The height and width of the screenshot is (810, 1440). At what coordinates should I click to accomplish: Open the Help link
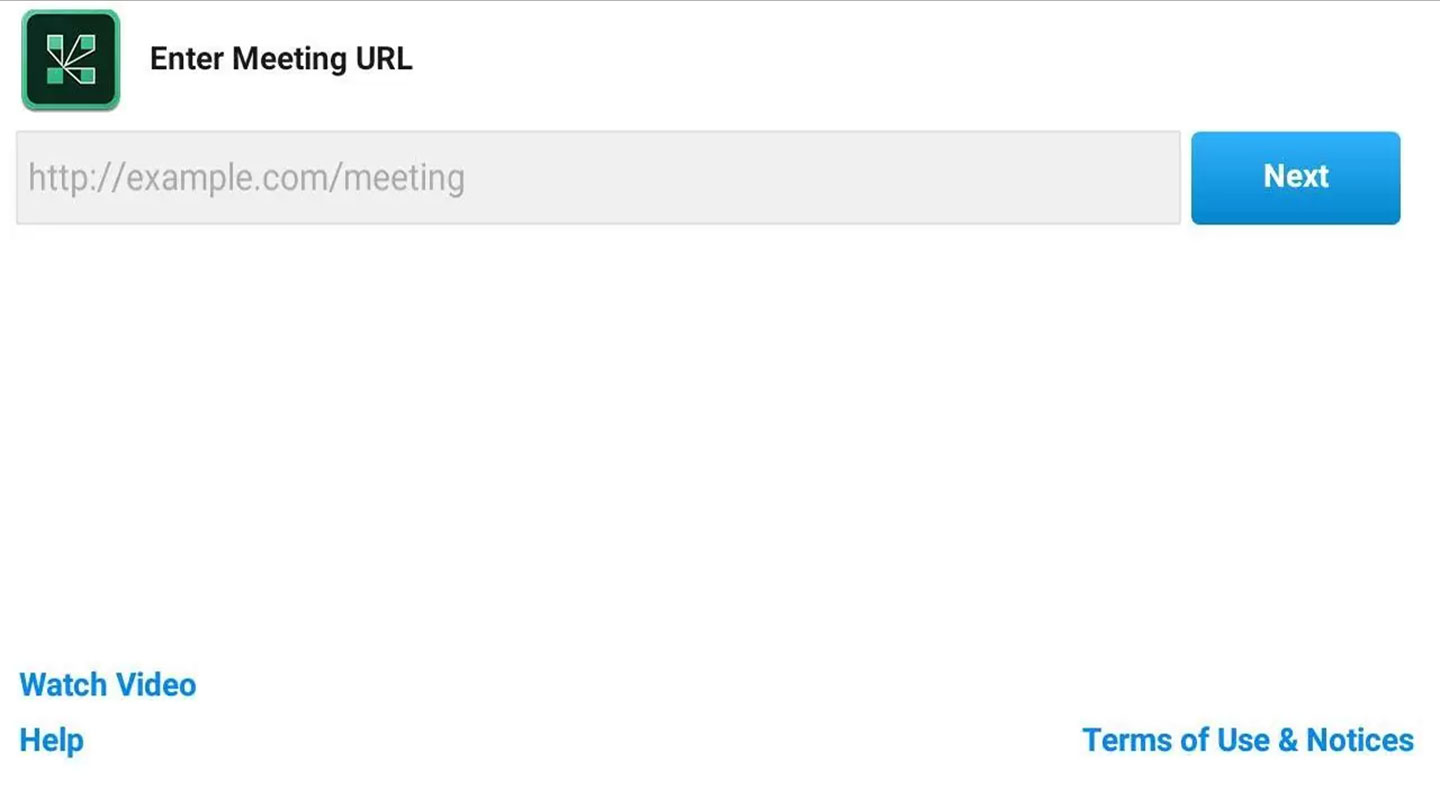52,741
